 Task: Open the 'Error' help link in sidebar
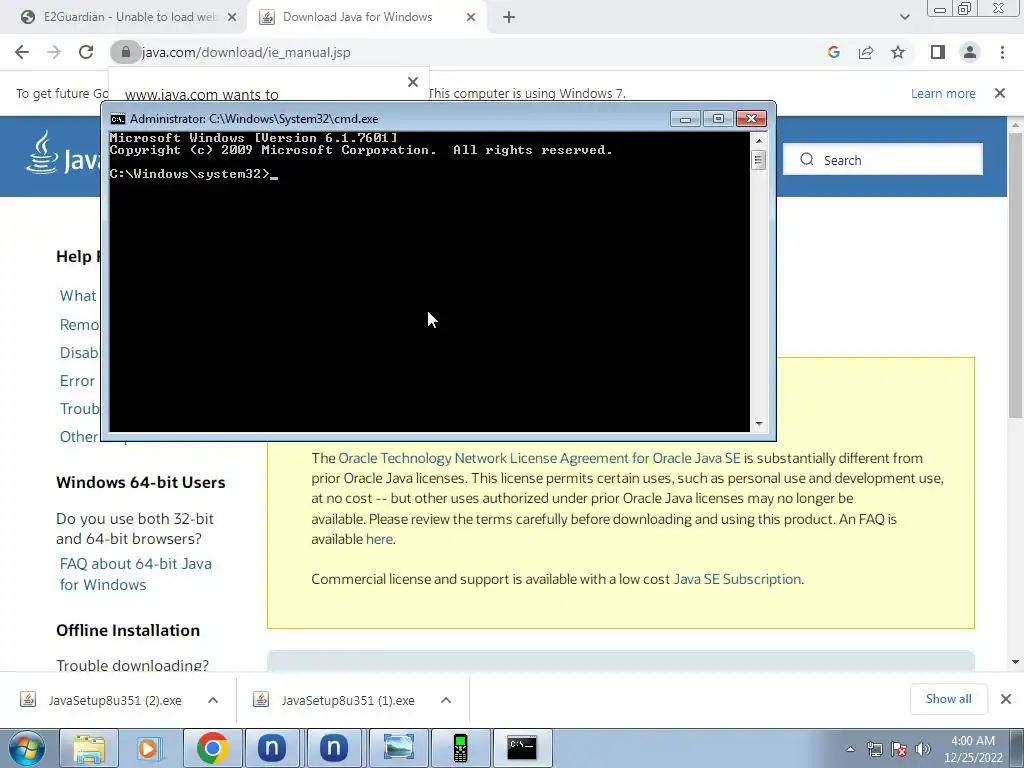pos(77,381)
